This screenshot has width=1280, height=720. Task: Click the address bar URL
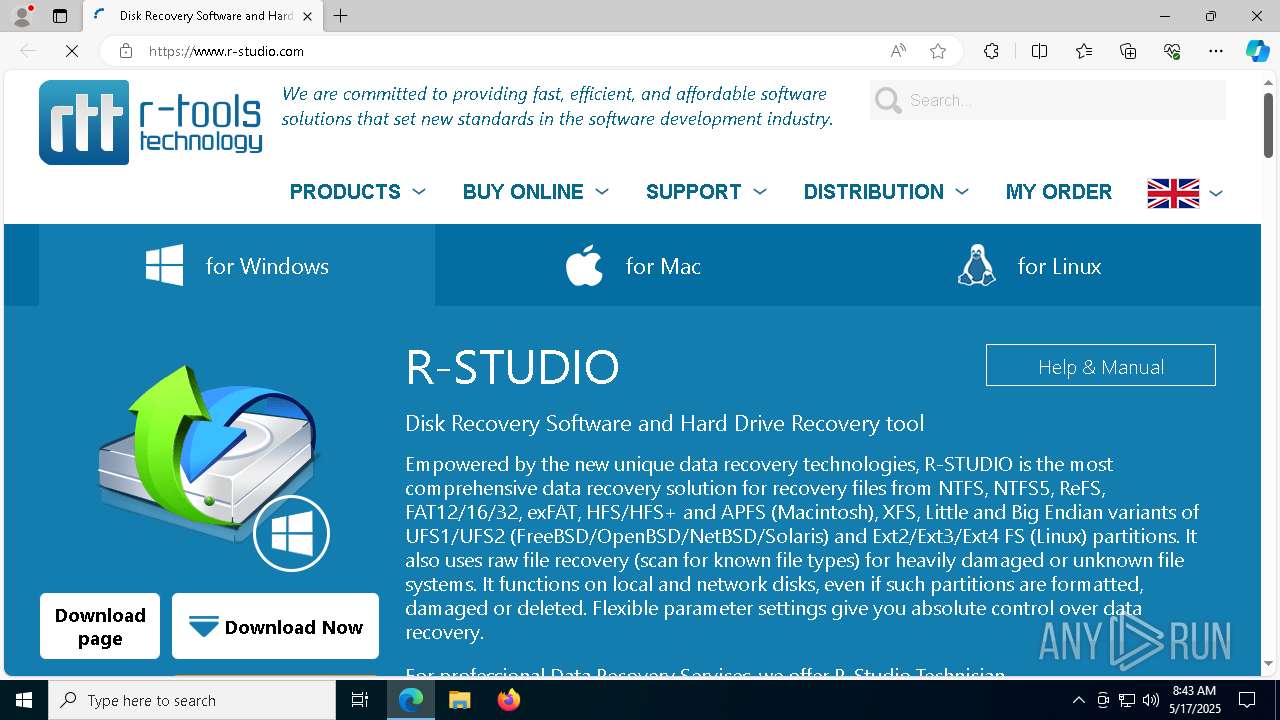click(226, 51)
